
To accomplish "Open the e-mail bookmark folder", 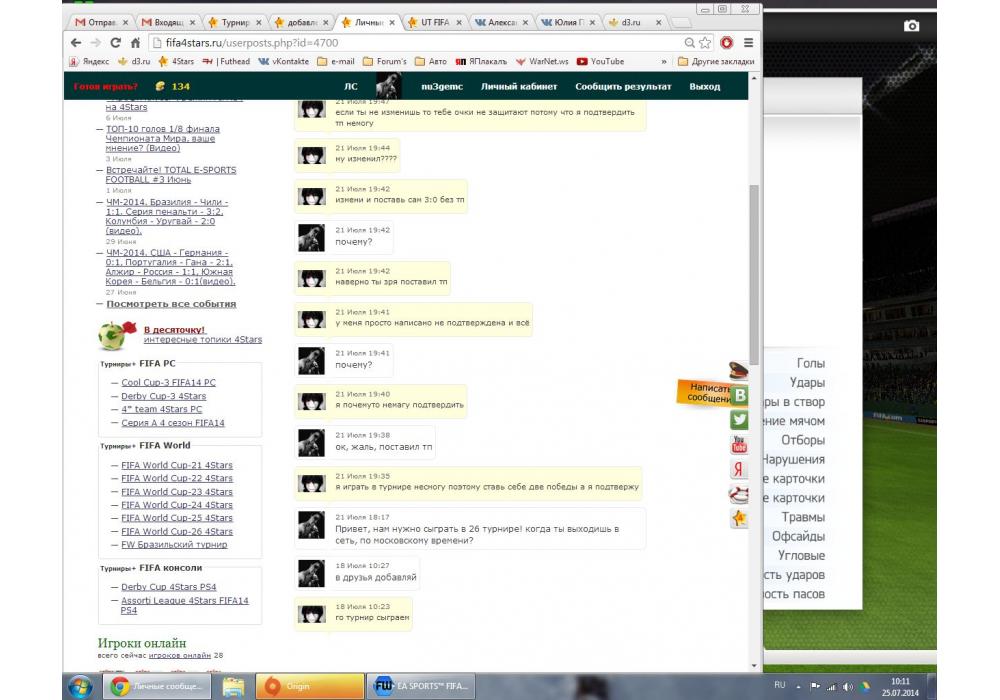I will pyautogui.click(x=335, y=62).
